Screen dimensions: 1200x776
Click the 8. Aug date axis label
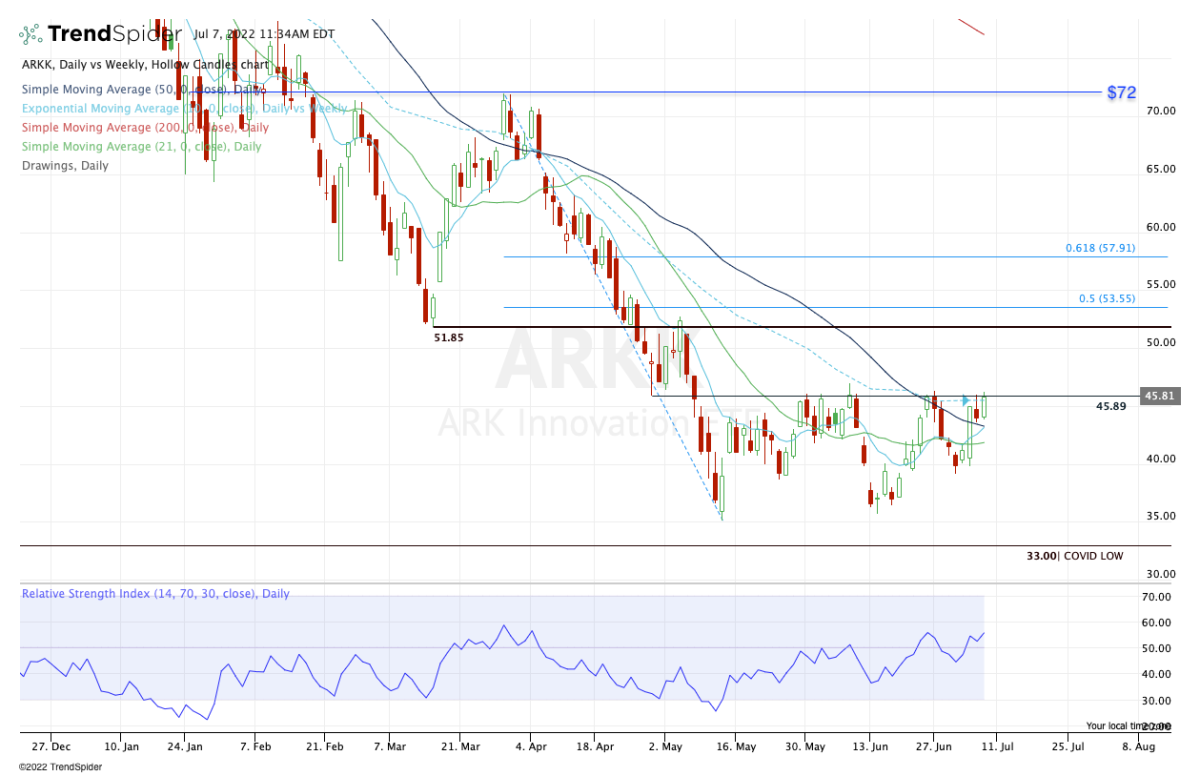[x=1140, y=746]
